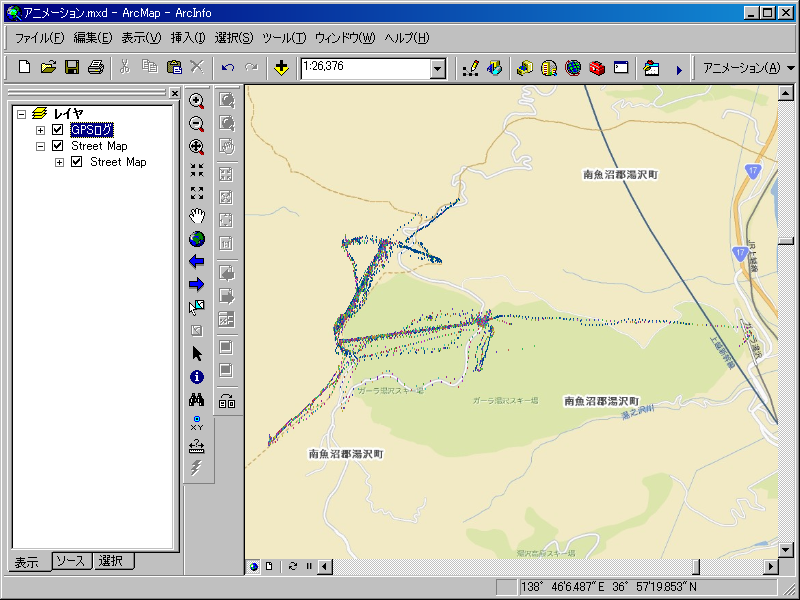
Task: Select the レイヤ data frame name
Action: coord(68,113)
